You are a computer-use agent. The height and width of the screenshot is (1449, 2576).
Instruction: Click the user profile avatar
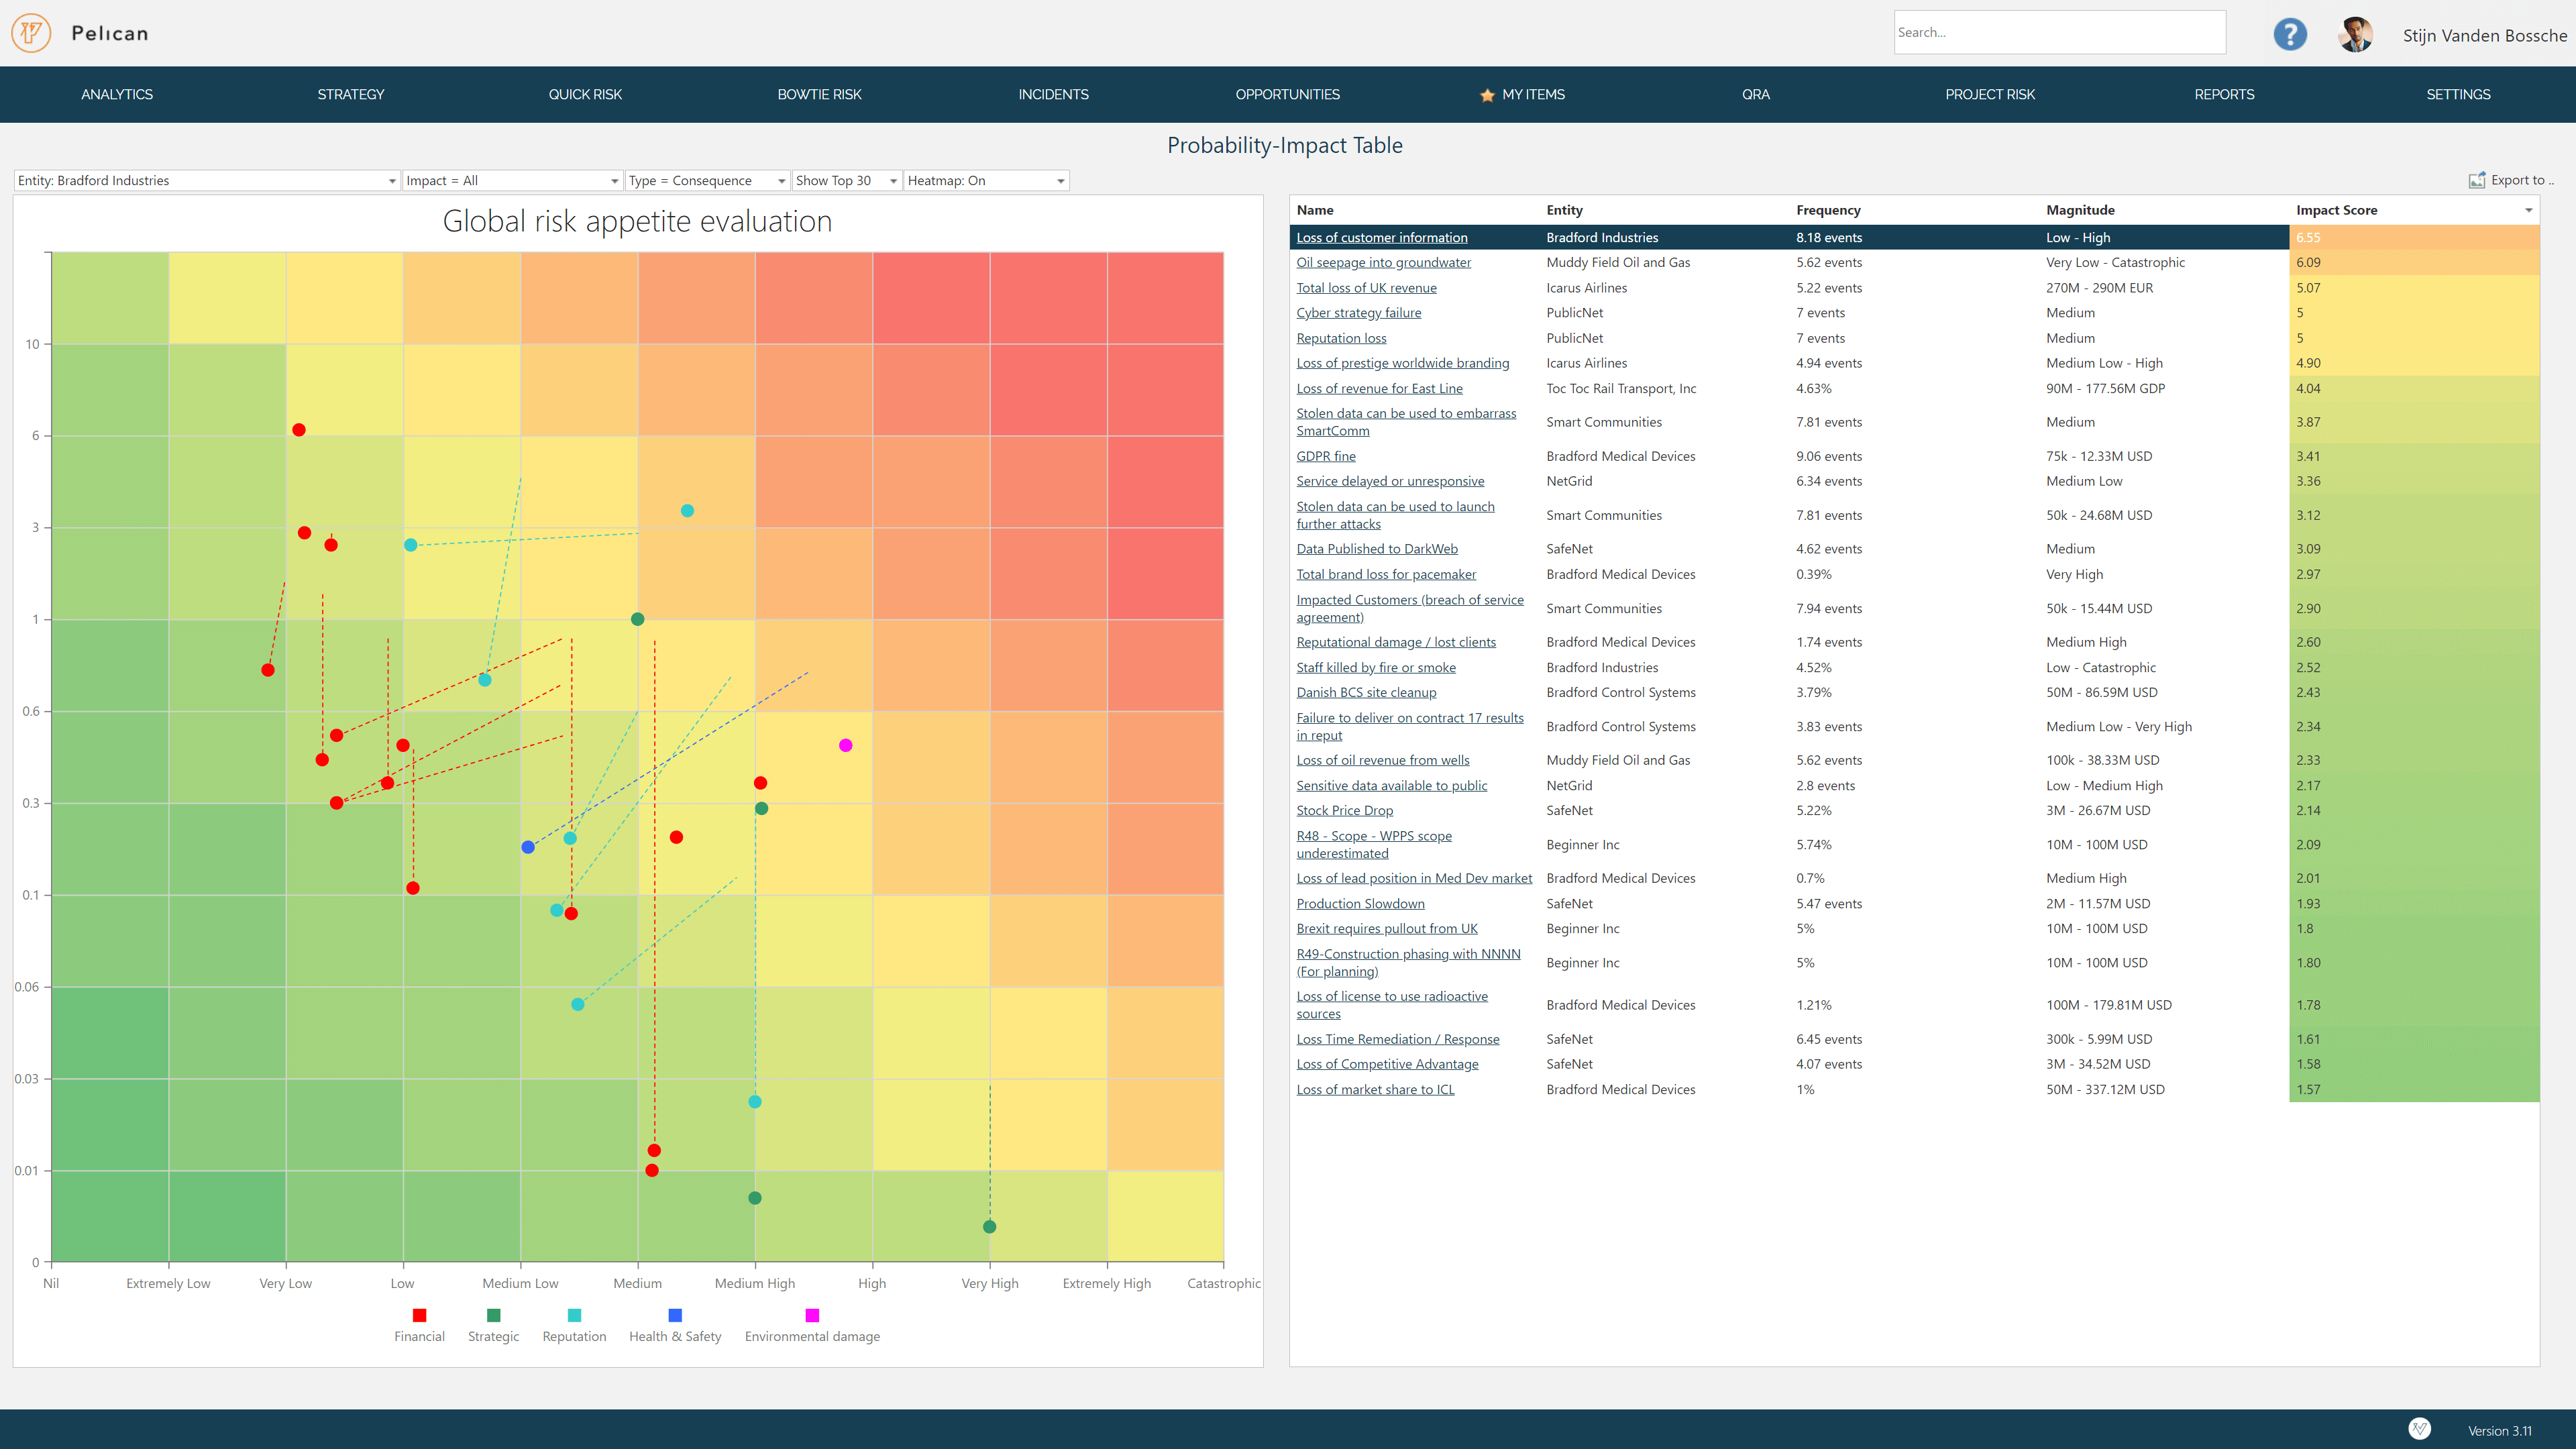[x=2355, y=34]
